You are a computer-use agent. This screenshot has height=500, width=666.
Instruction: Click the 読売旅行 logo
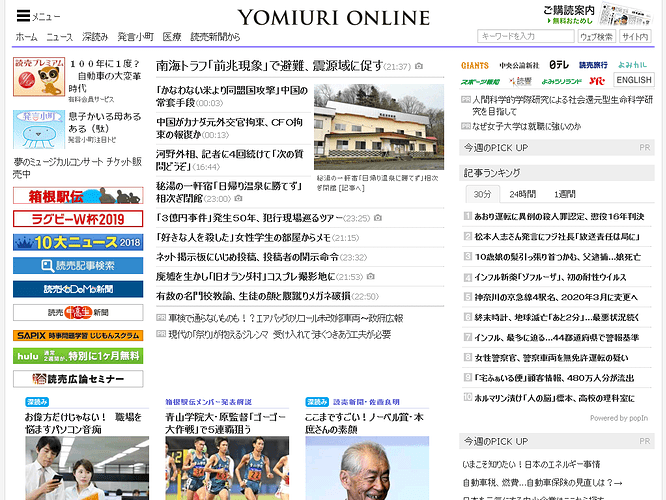[x=593, y=65]
